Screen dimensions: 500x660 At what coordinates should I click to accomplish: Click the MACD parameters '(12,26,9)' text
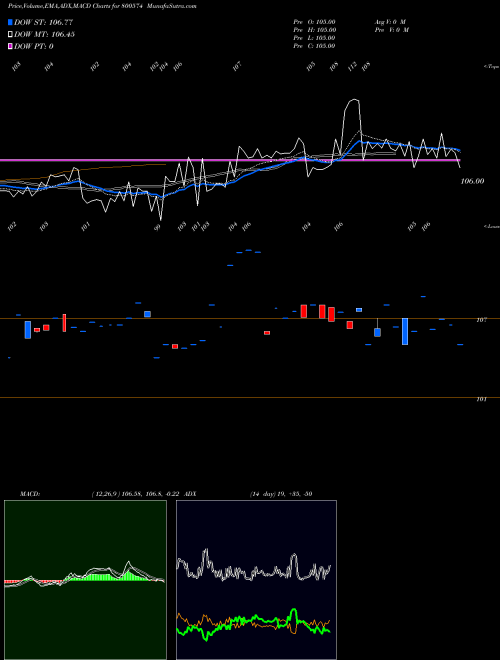coord(106,494)
